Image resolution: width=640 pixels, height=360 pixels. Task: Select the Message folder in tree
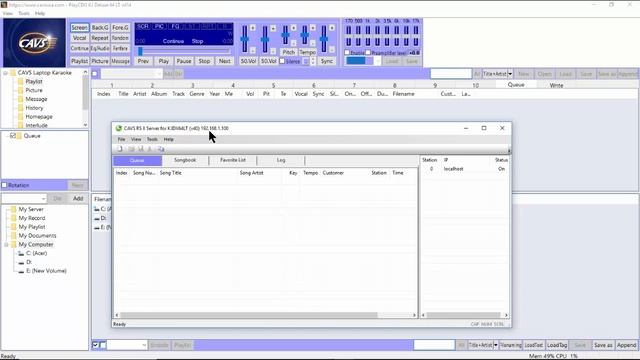(36, 99)
